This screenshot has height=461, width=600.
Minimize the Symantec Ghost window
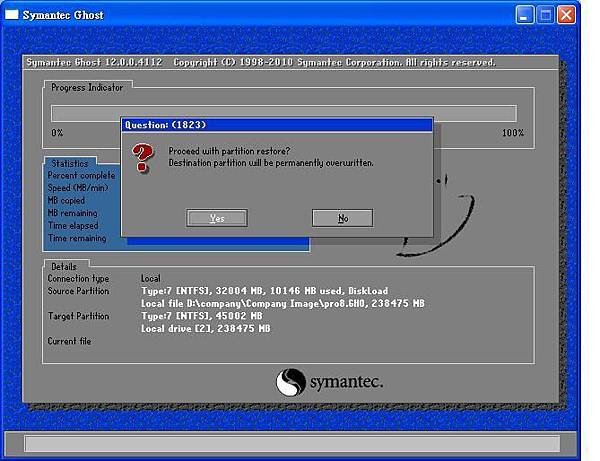pyautogui.click(x=525, y=15)
